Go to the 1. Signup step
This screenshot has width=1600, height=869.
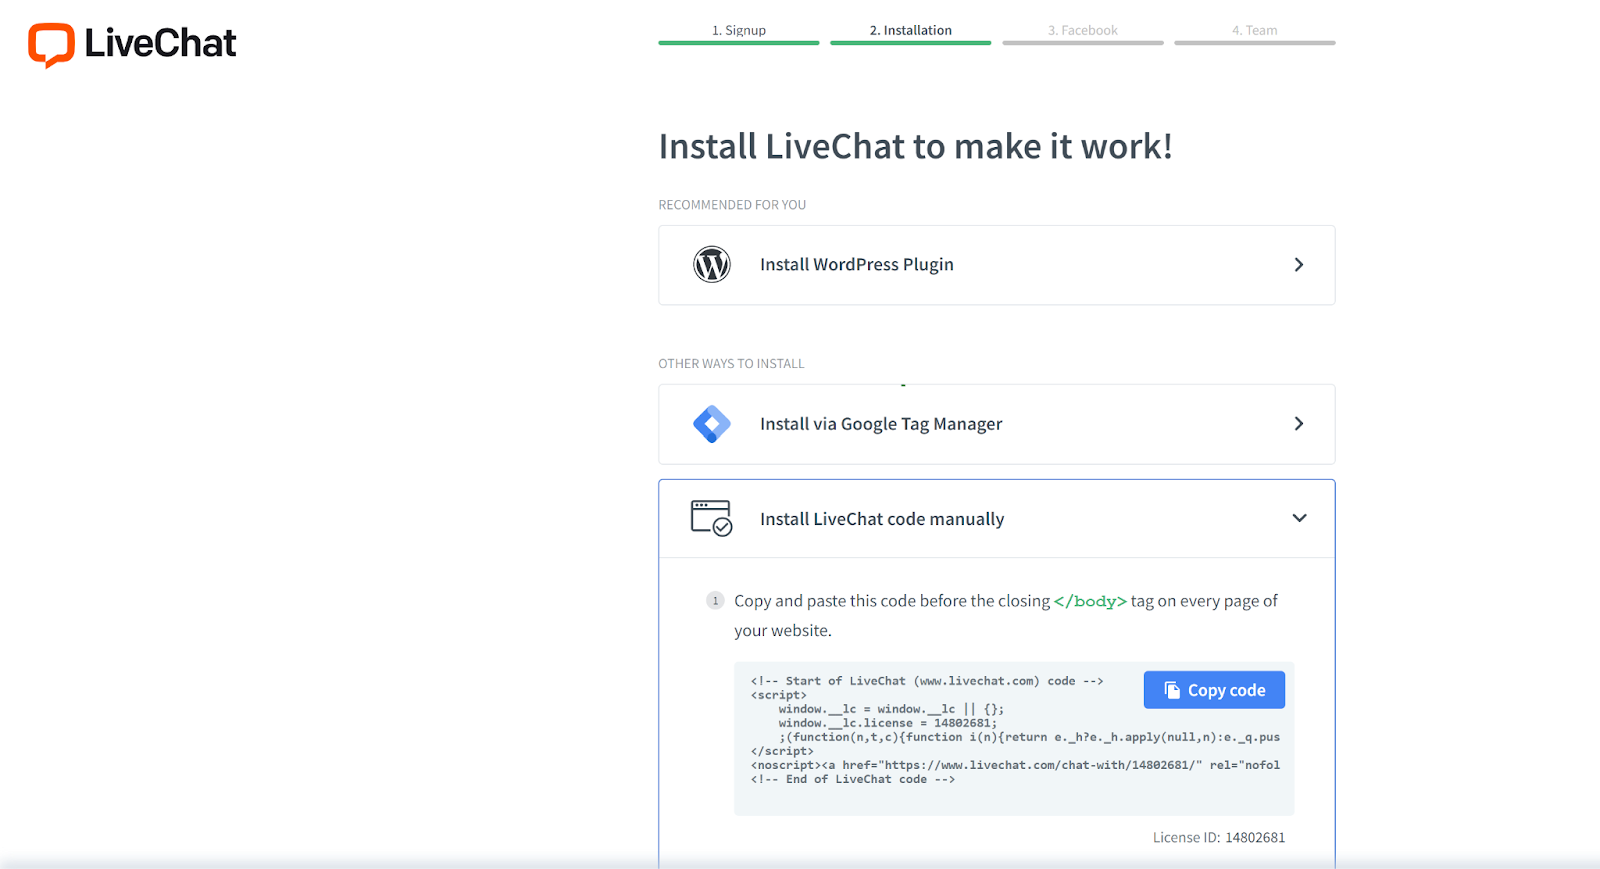[x=739, y=31]
